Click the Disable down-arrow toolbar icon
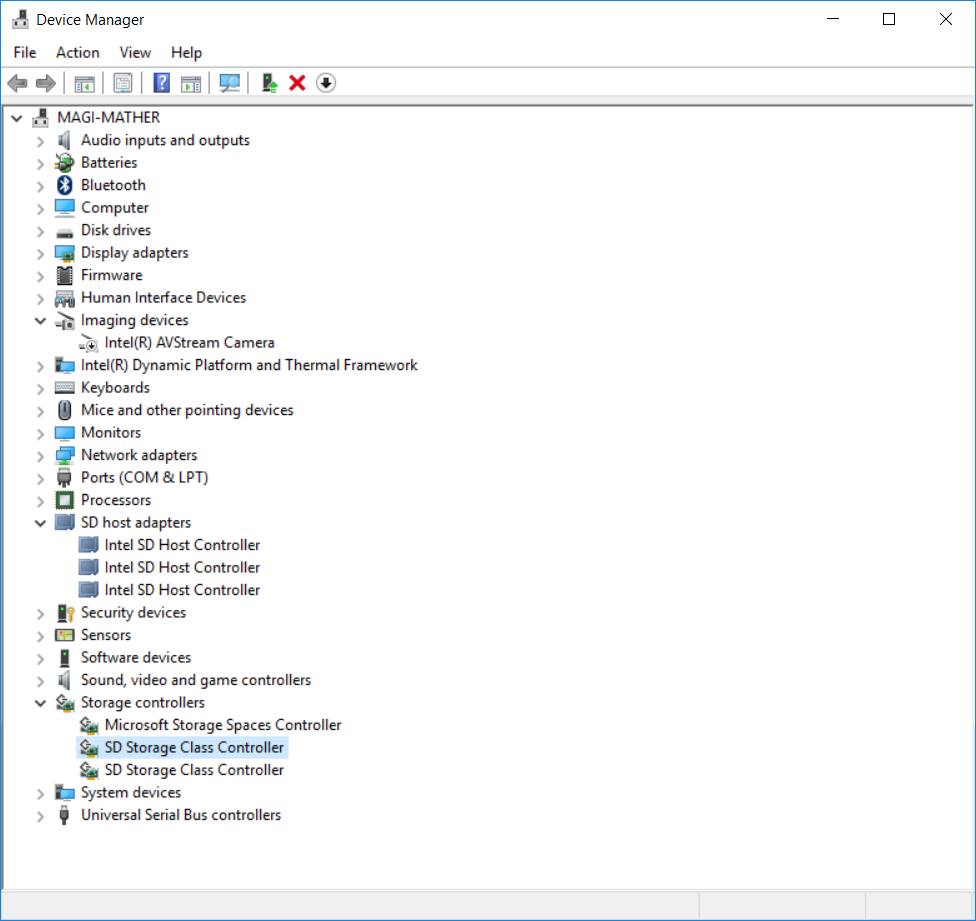The image size is (976, 921). tap(326, 83)
